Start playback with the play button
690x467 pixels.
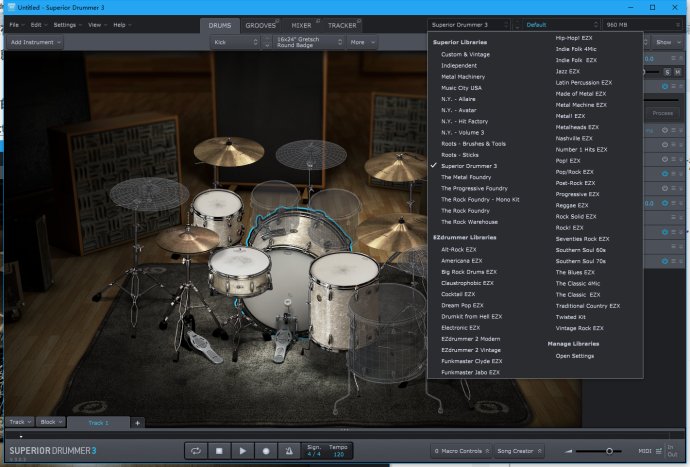pyautogui.click(x=242, y=451)
